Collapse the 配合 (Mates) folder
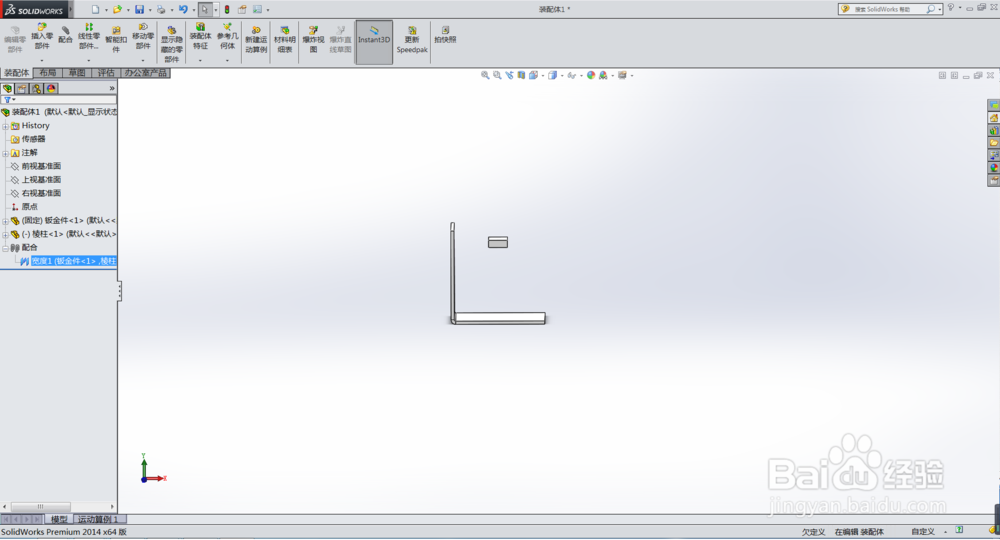Viewport: 1000px width, 540px height. pos(5,248)
